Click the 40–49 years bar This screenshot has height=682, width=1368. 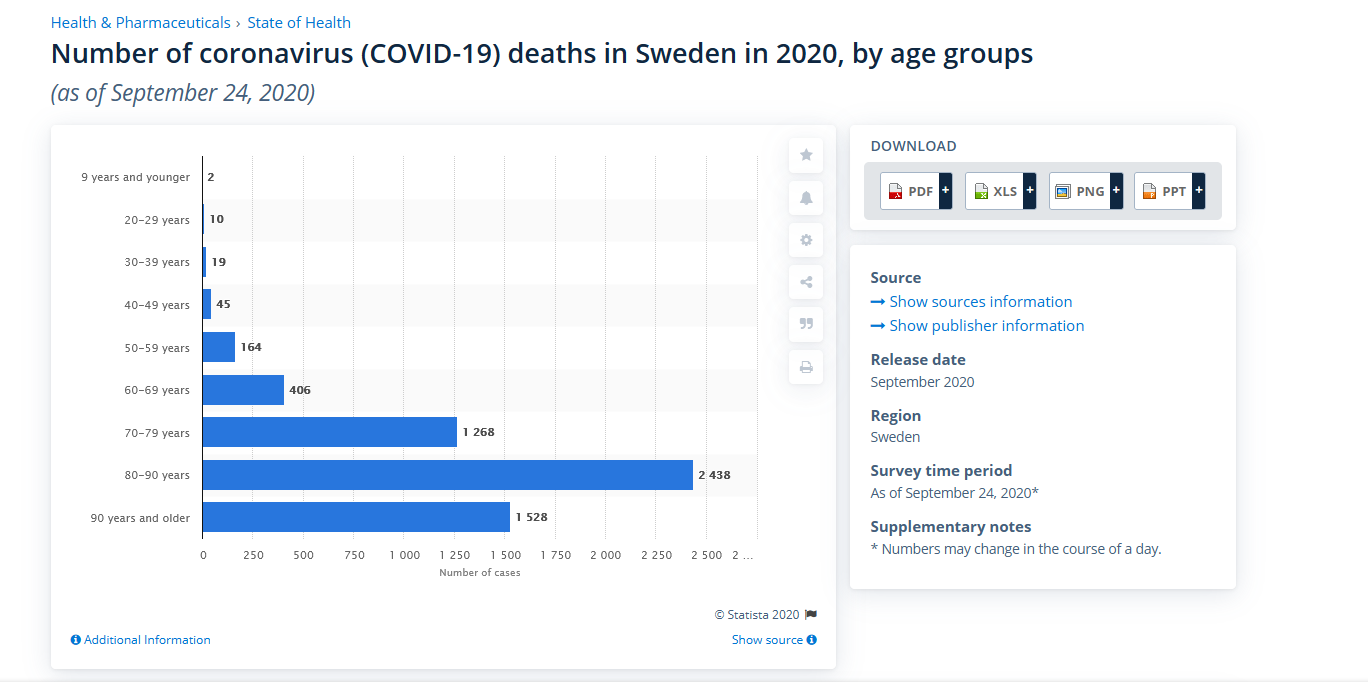207,305
